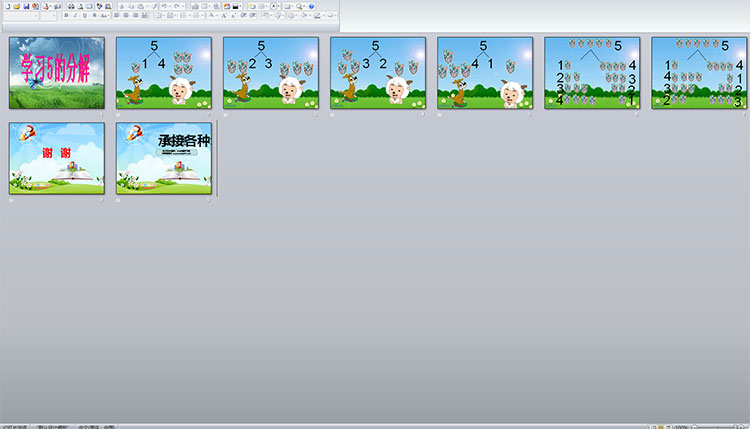Select the seventh slide with shuffled number pairs
The height and width of the screenshot is (429, 750).
699,73
